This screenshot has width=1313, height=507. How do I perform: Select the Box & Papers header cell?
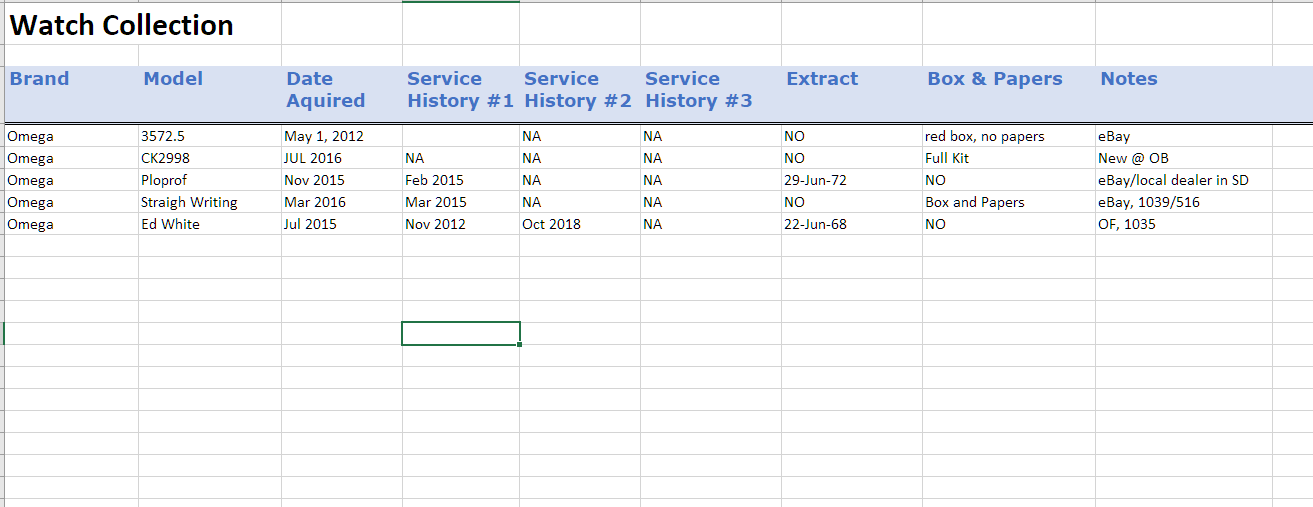click(995, 80)
